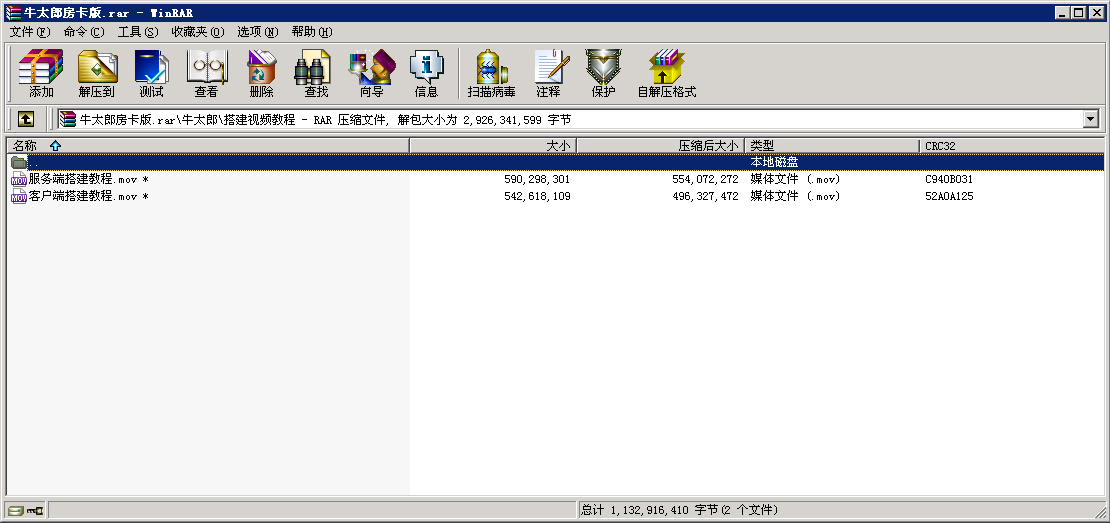The image size is (1110, 523).
Task: Show archive 信息 (Info)
Action: pyautogui.click(x=426, y=73)
